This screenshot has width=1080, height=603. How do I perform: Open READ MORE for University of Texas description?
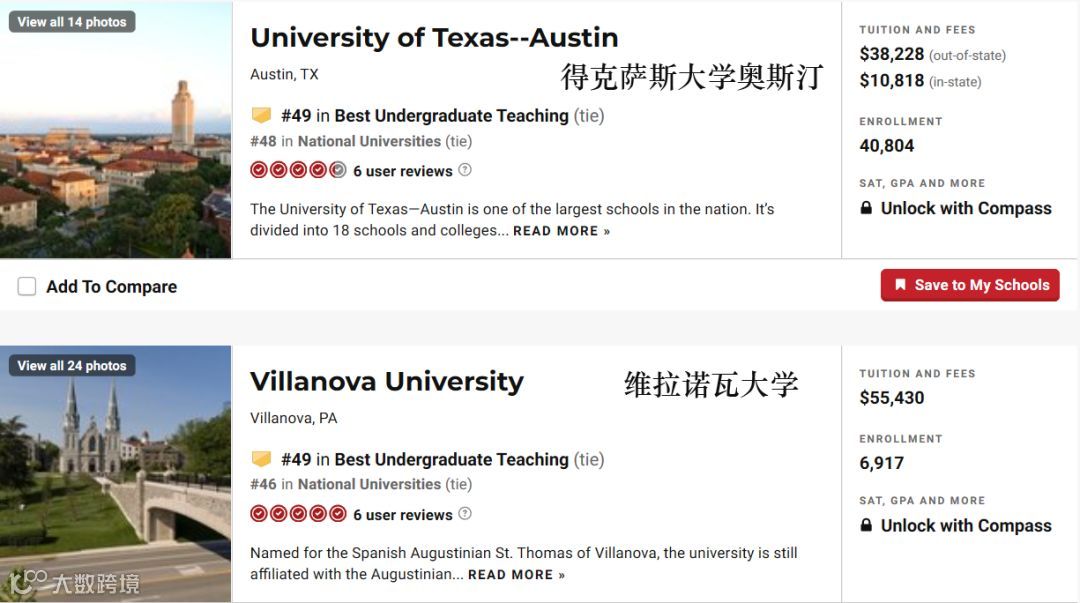561,231
